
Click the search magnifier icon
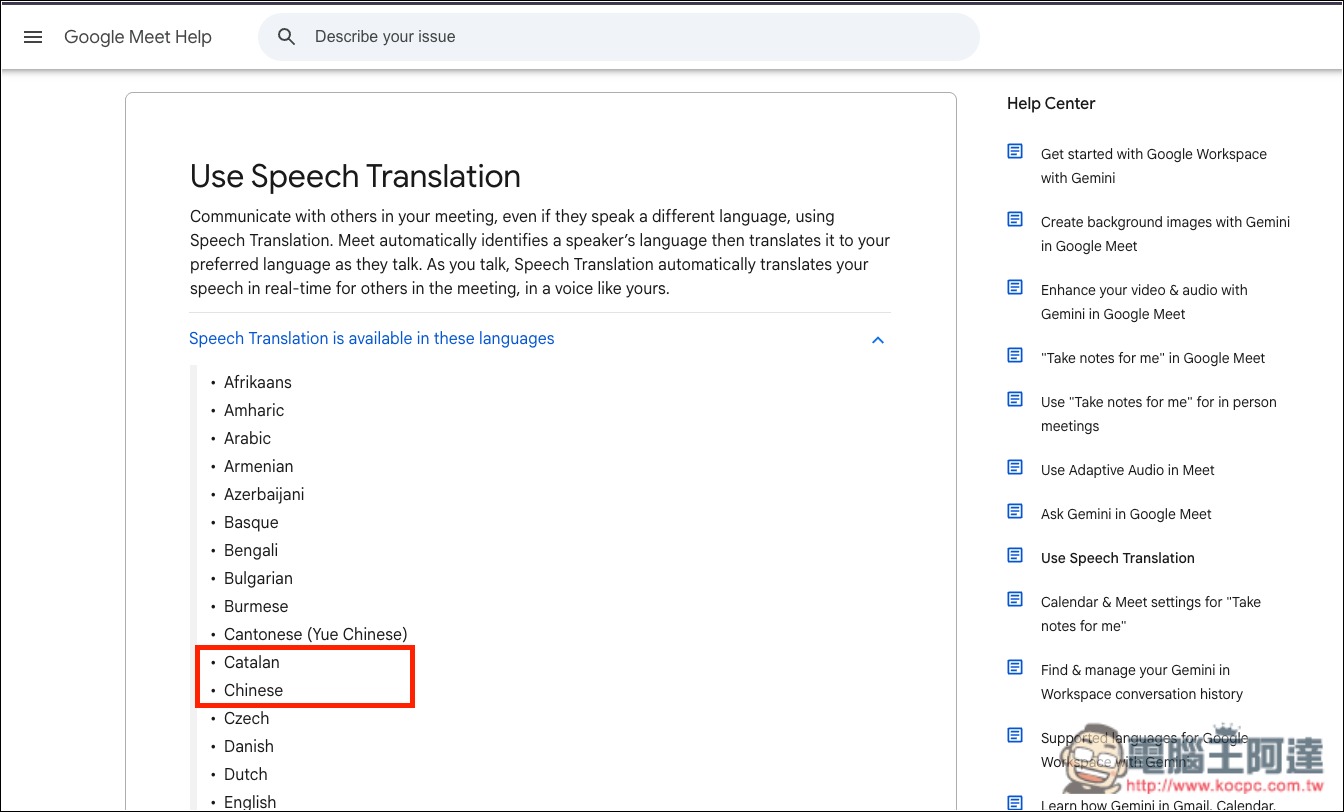click(287, 37)
